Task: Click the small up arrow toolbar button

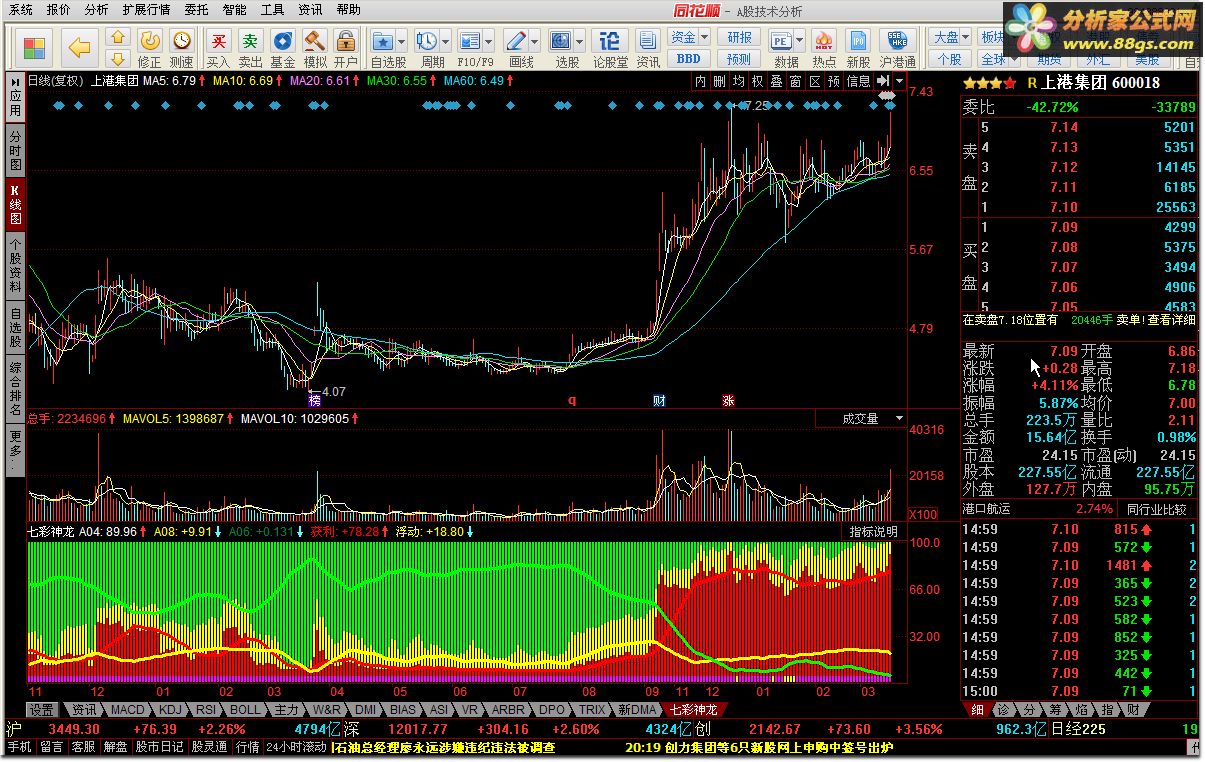Action: [118, 38]
